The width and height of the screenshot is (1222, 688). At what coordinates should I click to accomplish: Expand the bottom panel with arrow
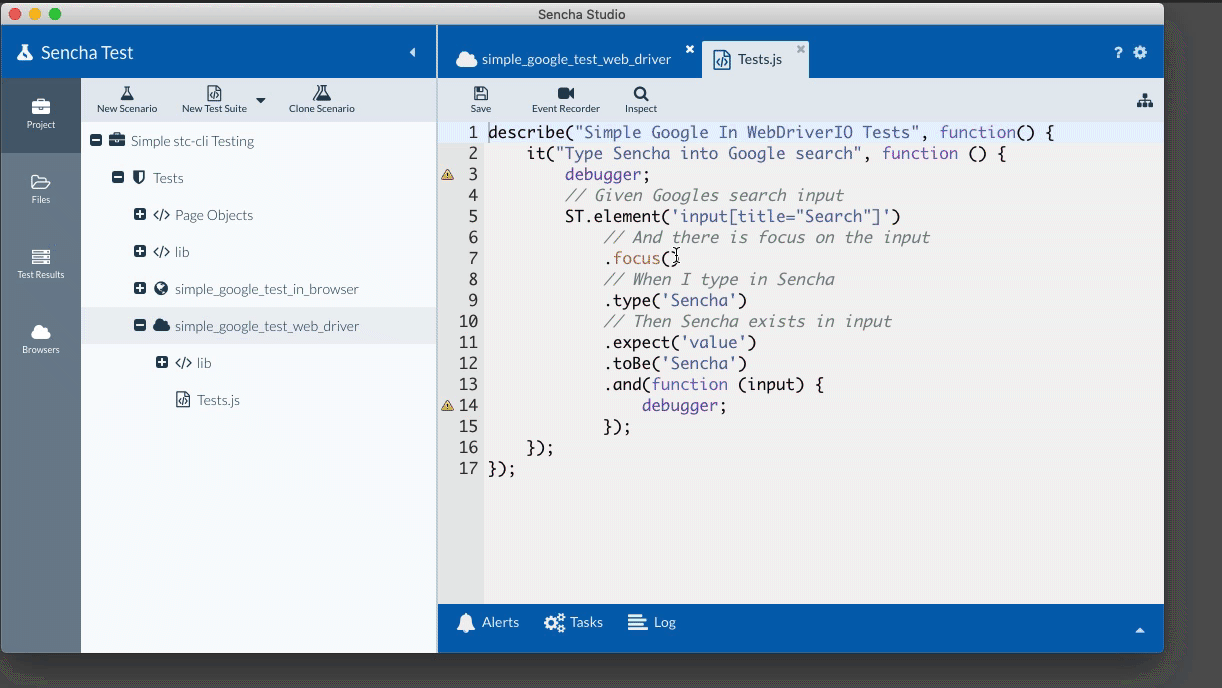point(1140,630)
